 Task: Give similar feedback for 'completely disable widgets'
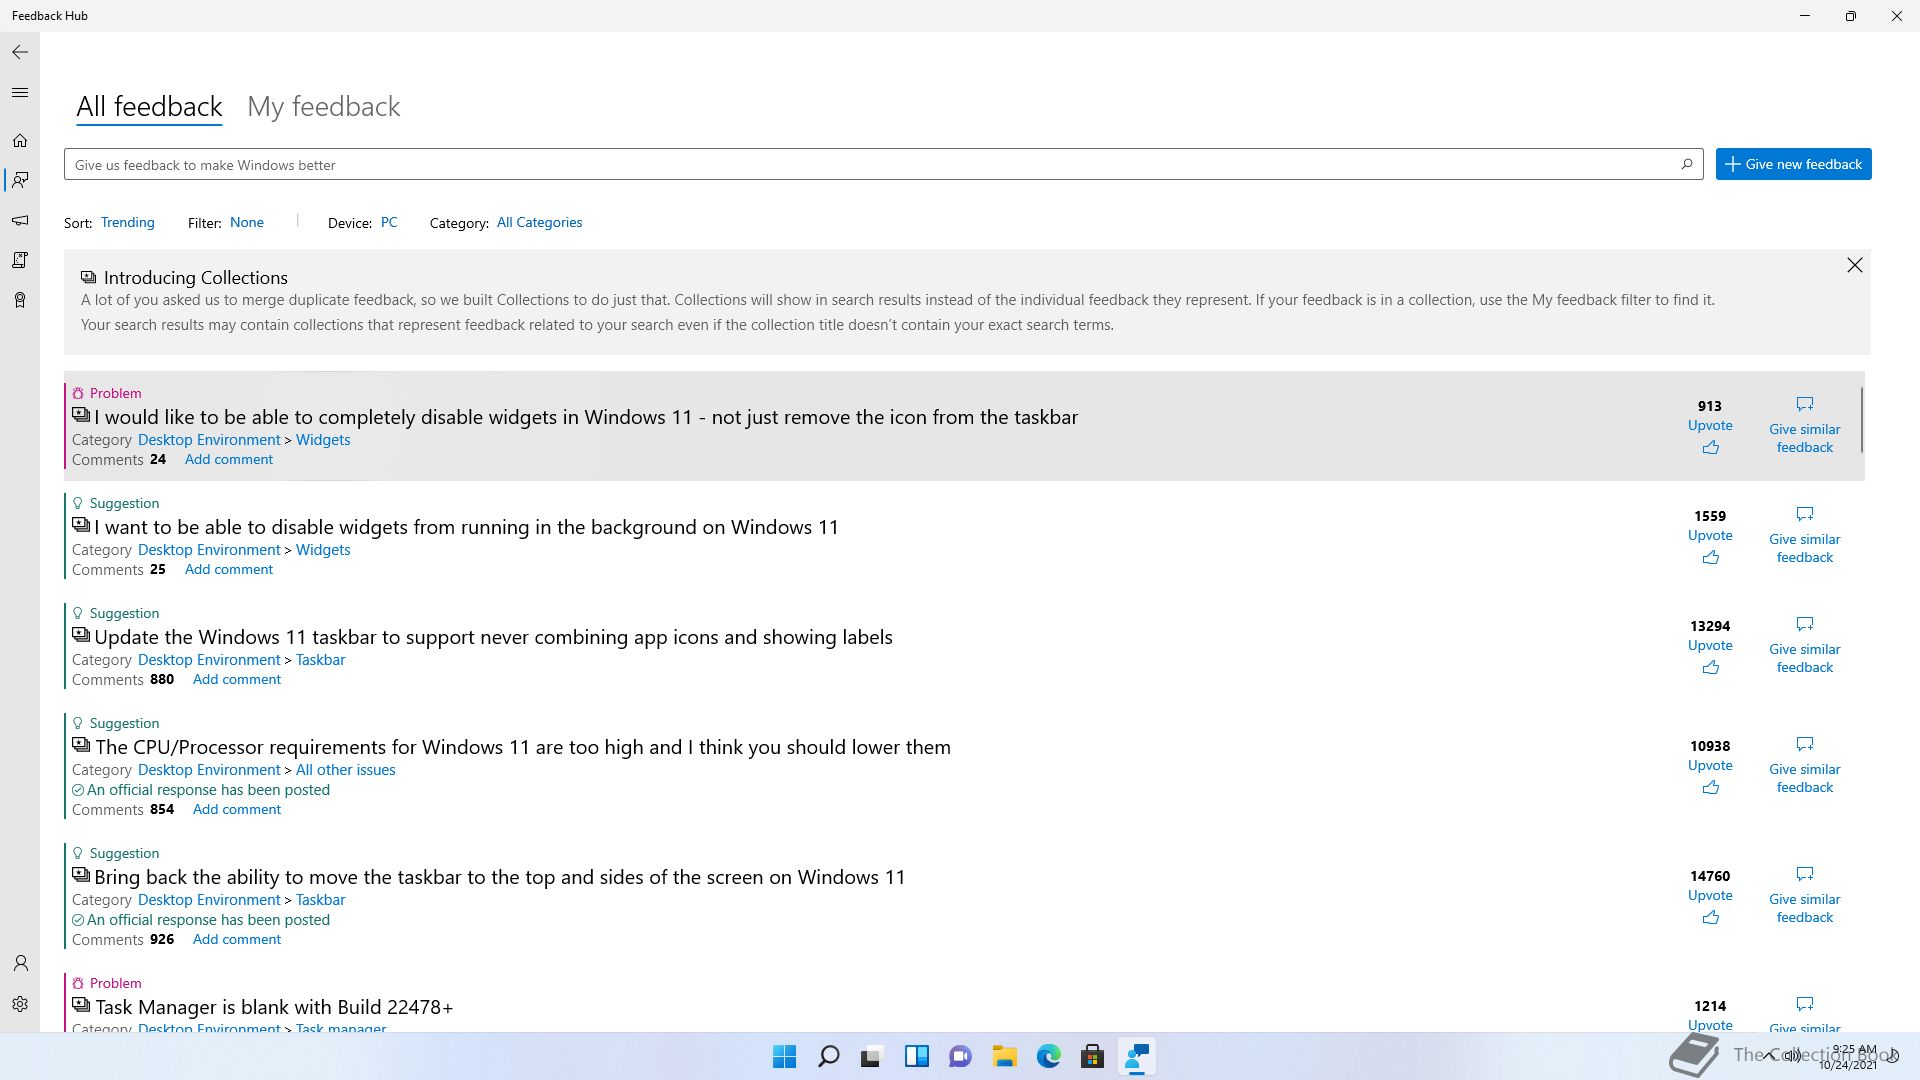pos(1805,426)
